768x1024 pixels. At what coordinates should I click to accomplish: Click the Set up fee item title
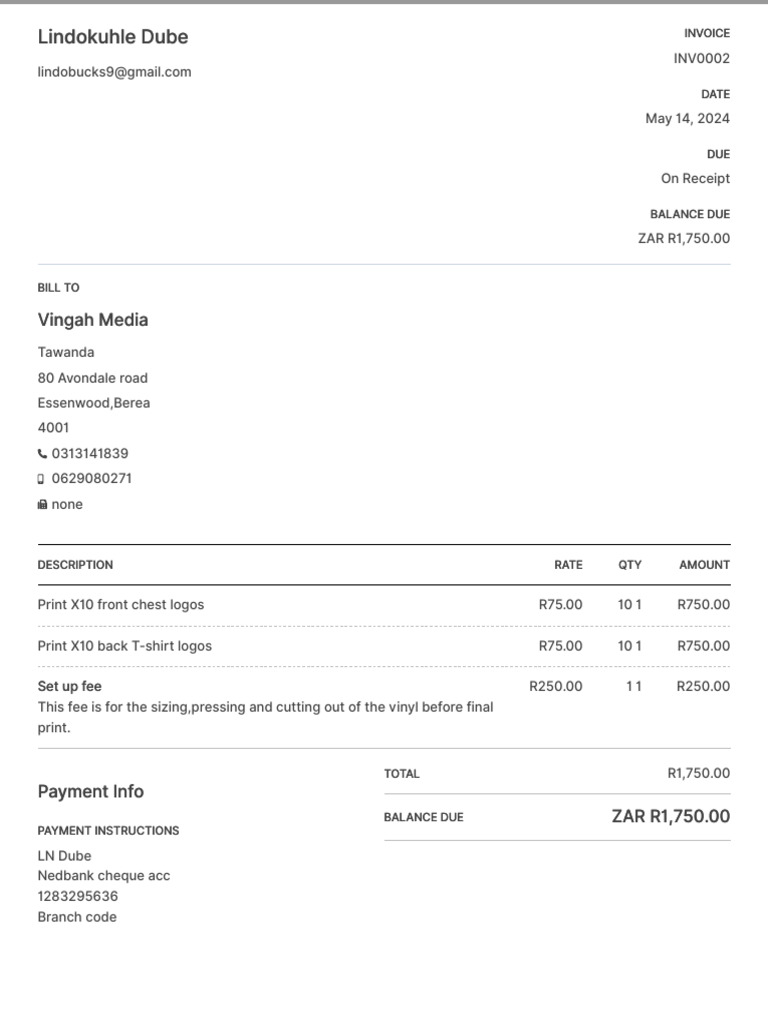(x=69, y=686)
